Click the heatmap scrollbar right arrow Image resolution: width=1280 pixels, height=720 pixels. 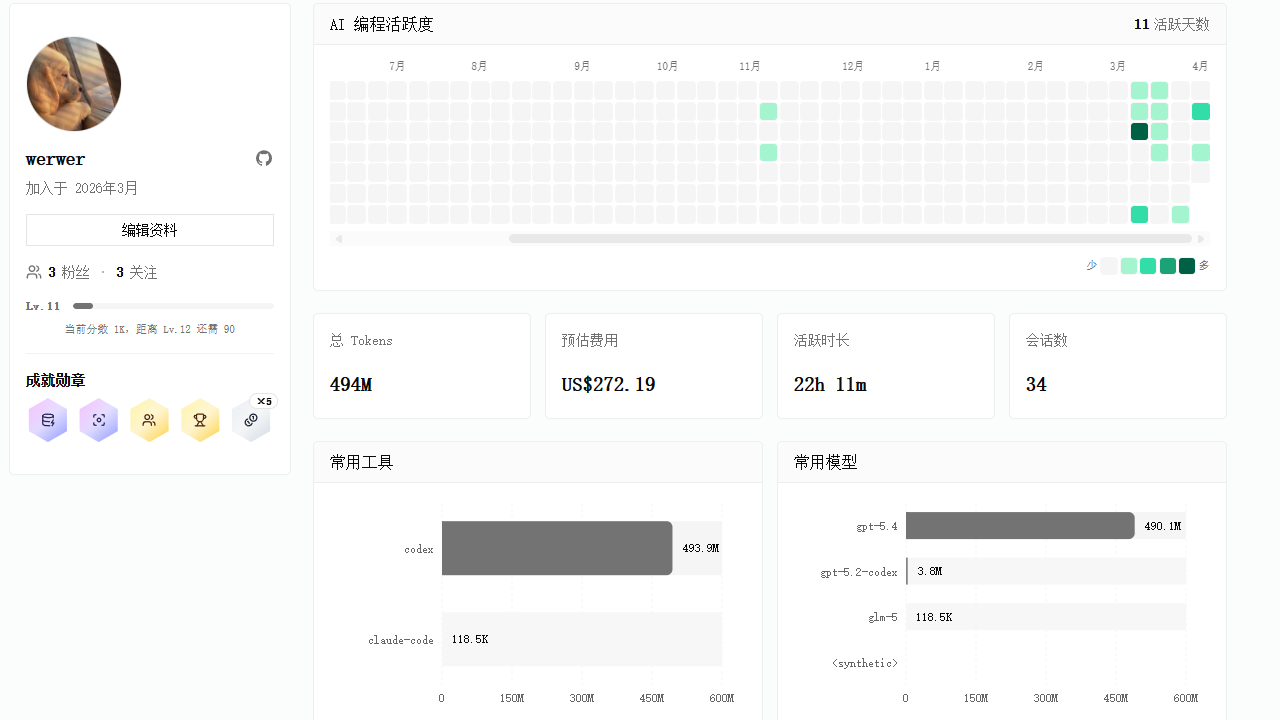click(1202, 239)
